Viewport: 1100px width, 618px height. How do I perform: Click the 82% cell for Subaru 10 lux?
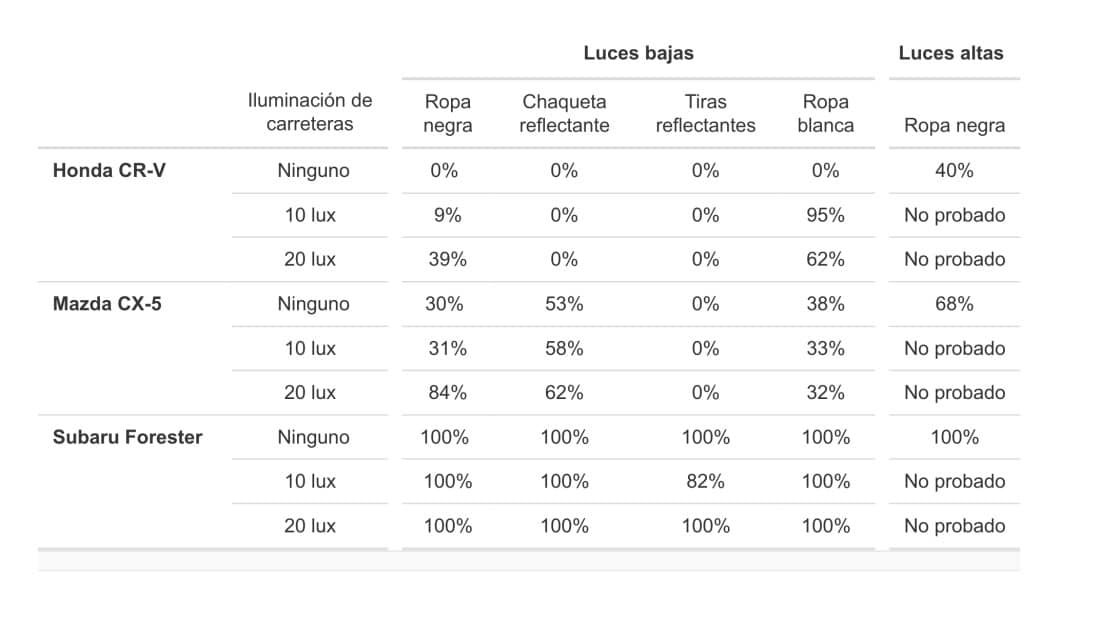[x=706, y=481]
